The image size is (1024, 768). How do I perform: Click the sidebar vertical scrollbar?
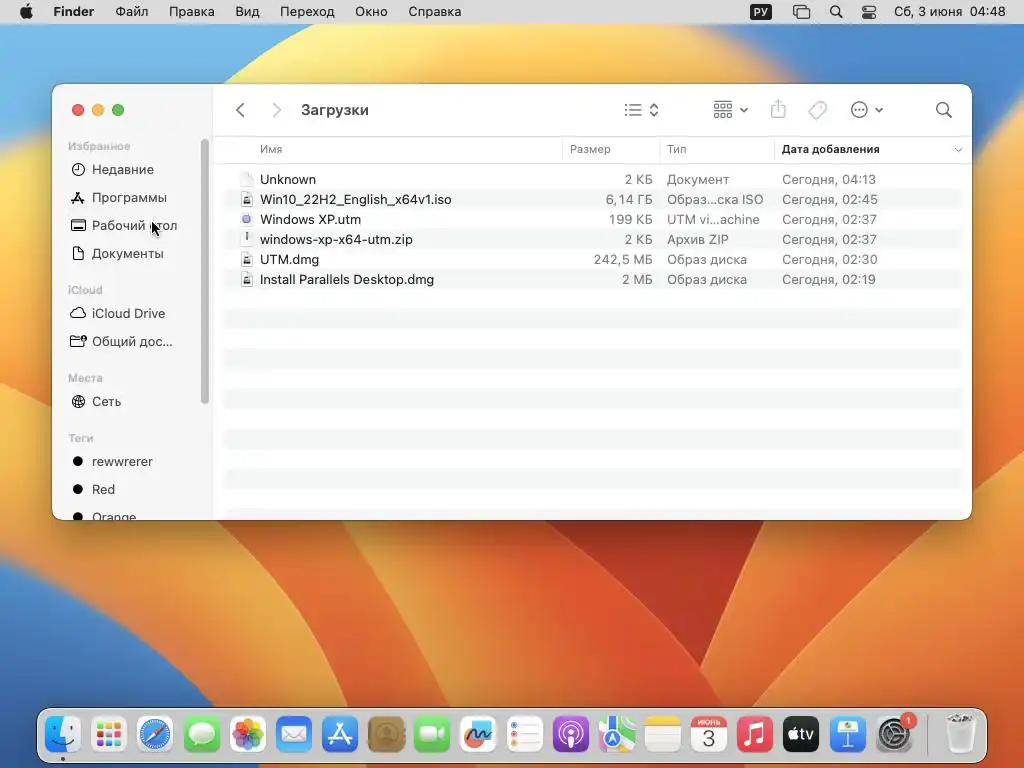(x=204, y=271)
